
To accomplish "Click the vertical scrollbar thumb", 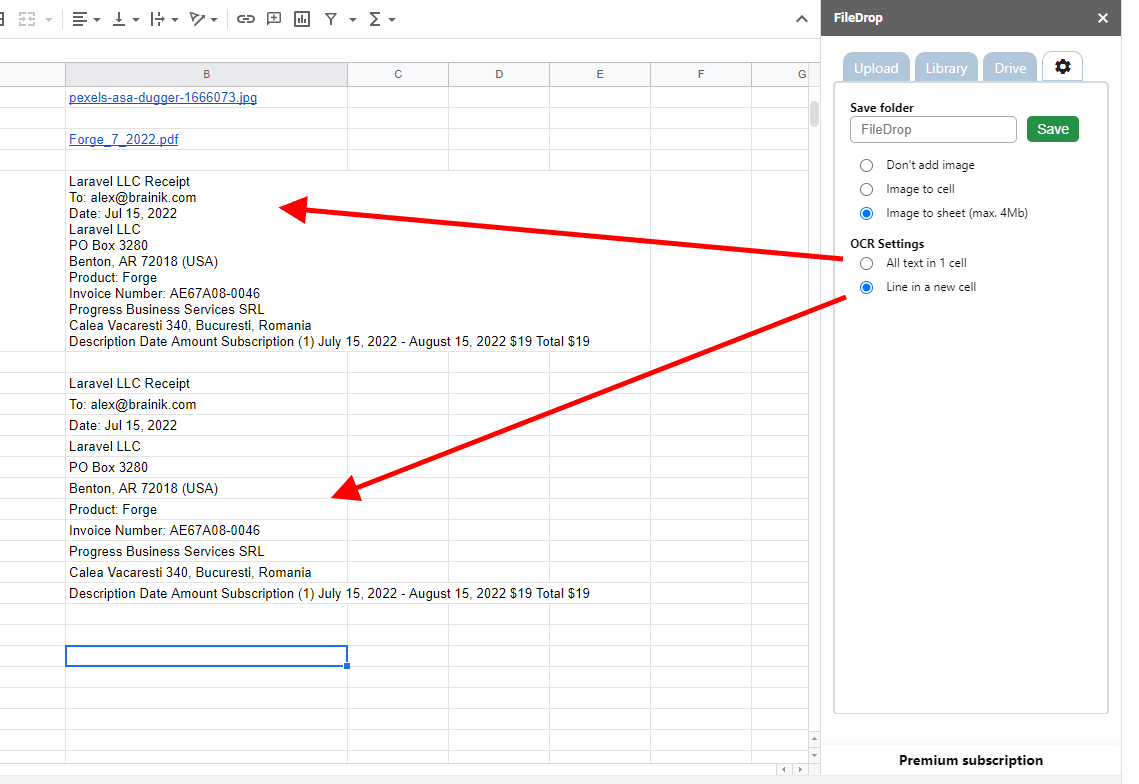I will pyautogui.click(x=814, y=114).
